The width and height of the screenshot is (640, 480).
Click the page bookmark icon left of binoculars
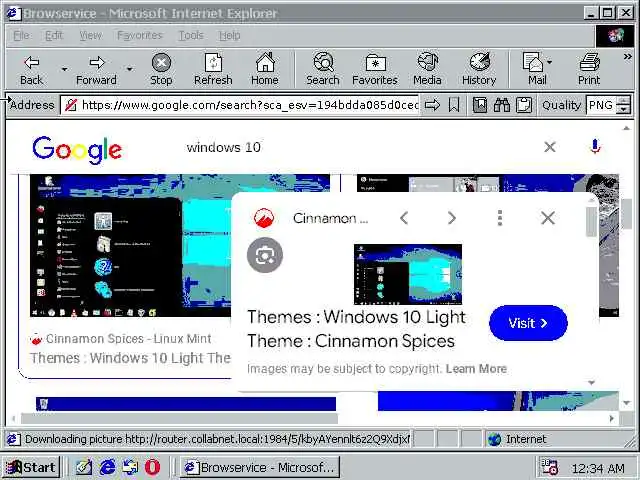[480, 105]
